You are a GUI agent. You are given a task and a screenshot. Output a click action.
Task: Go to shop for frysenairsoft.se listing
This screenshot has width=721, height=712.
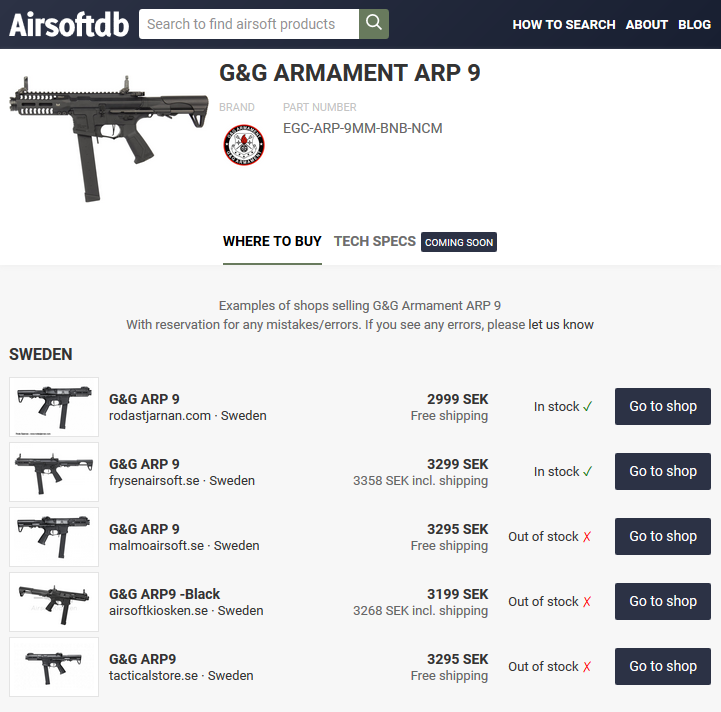(663, 471)
